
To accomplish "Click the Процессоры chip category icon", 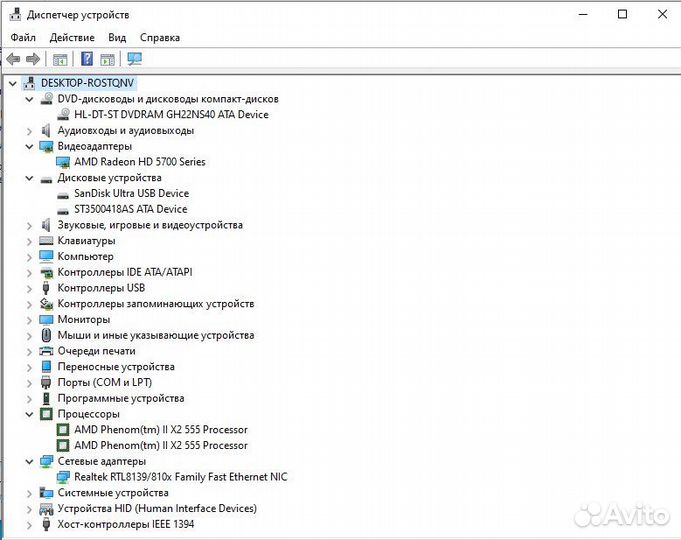I will 46,414.
